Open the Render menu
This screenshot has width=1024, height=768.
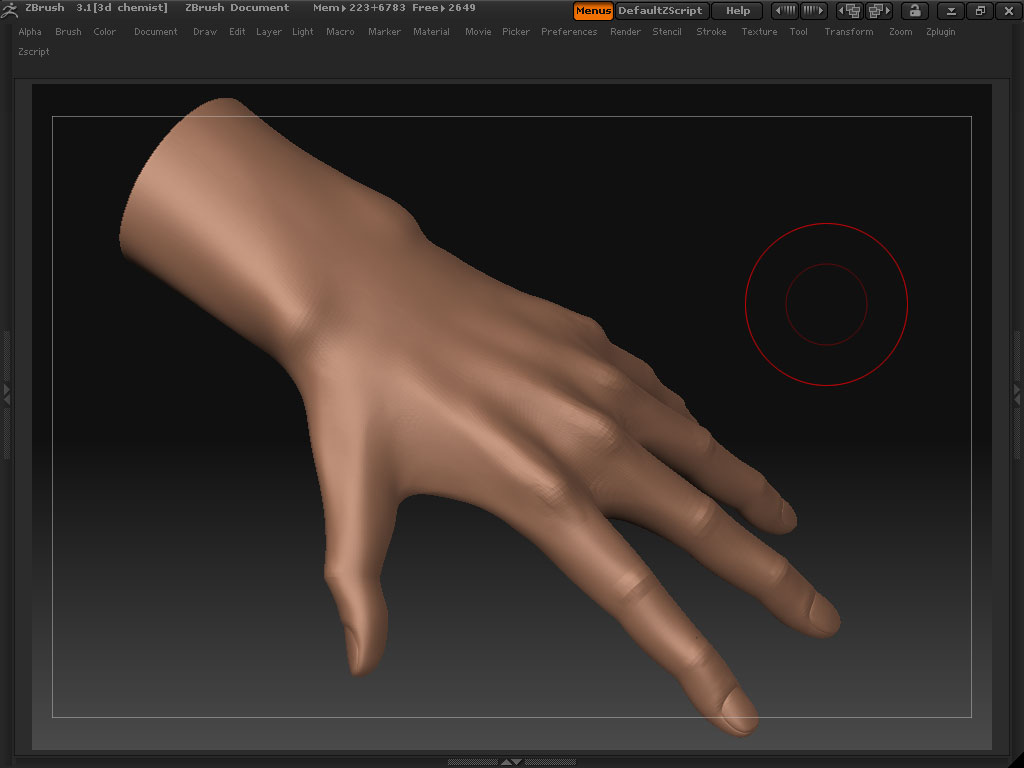click(625, 31)
